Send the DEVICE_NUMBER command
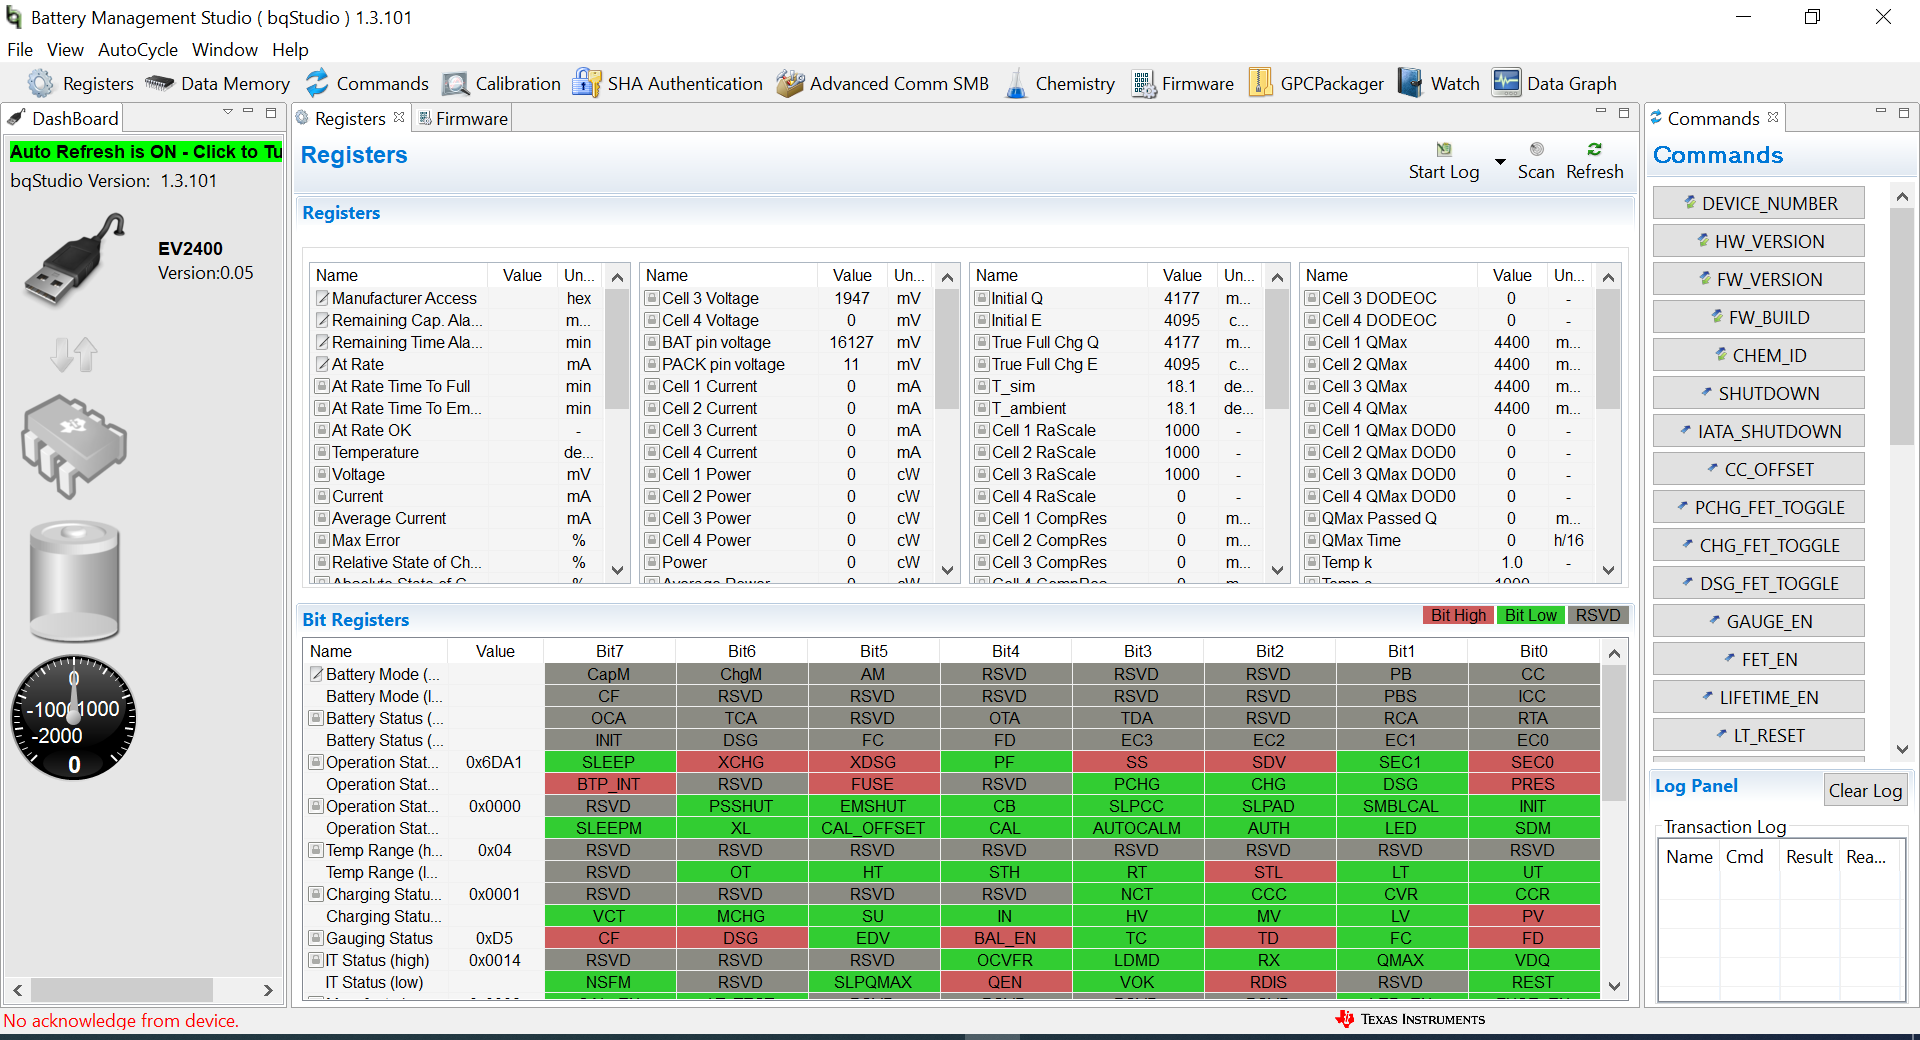 pos(1758,203)
